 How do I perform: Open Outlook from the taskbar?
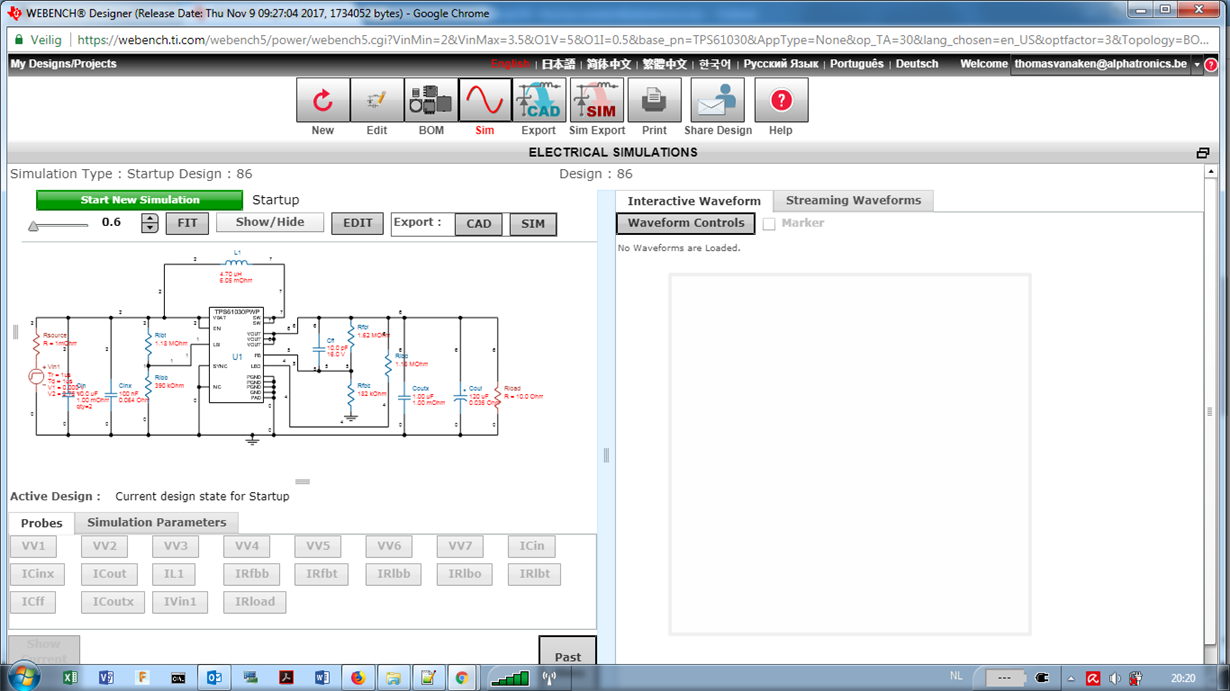[214, 678]
